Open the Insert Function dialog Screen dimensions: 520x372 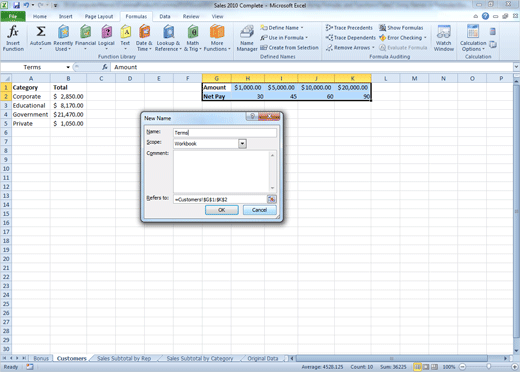(x=13, y=38)
